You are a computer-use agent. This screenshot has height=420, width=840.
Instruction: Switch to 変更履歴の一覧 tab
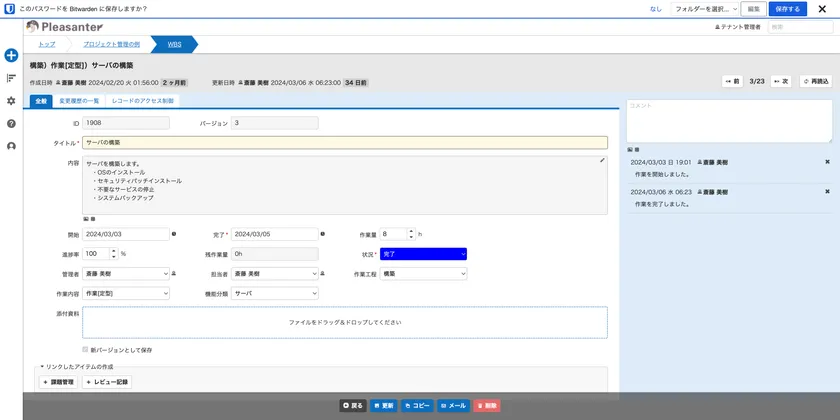79,101
